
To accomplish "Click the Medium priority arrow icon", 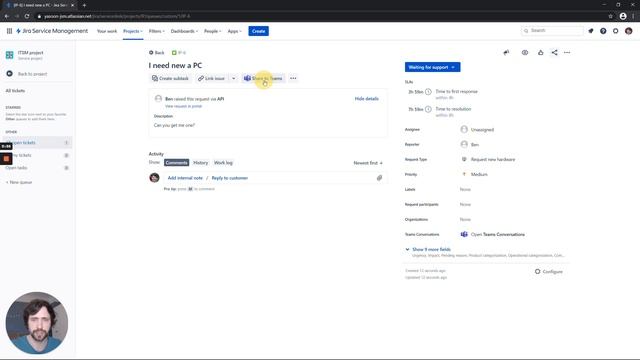I will click(x=464, y=174).
